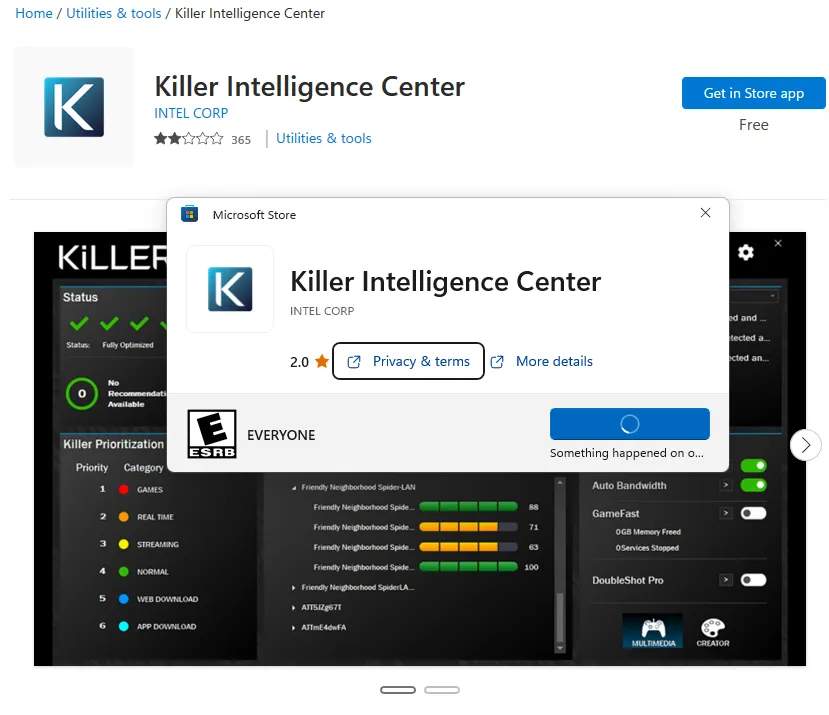Click the Get in Store app button
This screenshot has height=715, width=829.
pyautogui.click(x=753, y=93)
